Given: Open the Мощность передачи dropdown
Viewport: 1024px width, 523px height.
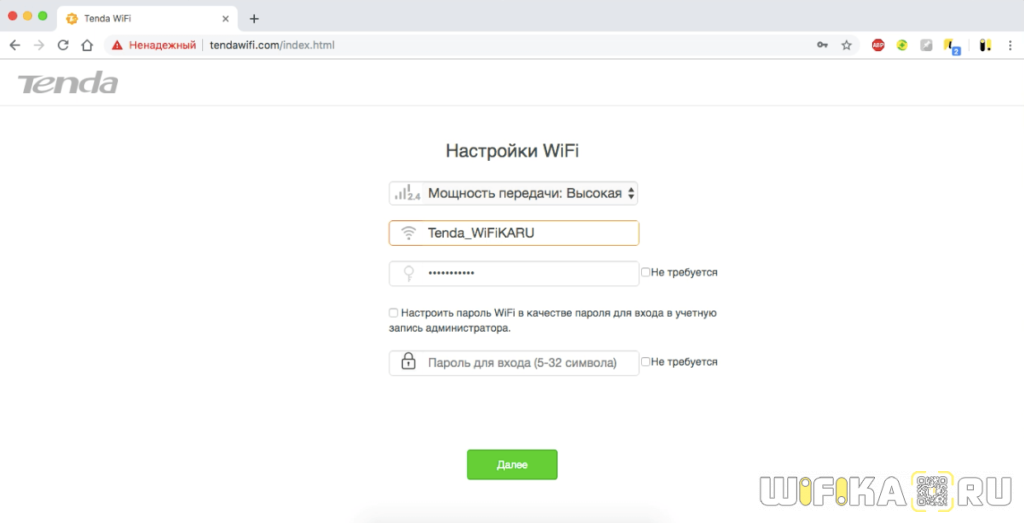Looking at the screenshot, I should tap(513, 193).
